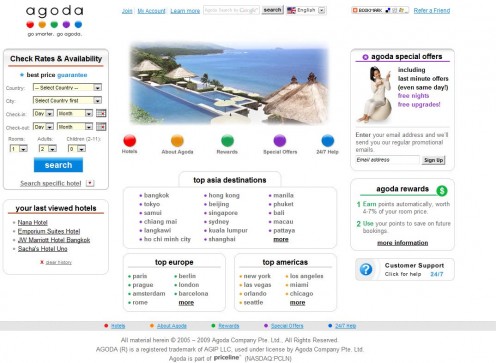The height and width of the screenshot is (363, 496).
Task: Open the check-in calendar picker icon
Action: tap(101, 113)
